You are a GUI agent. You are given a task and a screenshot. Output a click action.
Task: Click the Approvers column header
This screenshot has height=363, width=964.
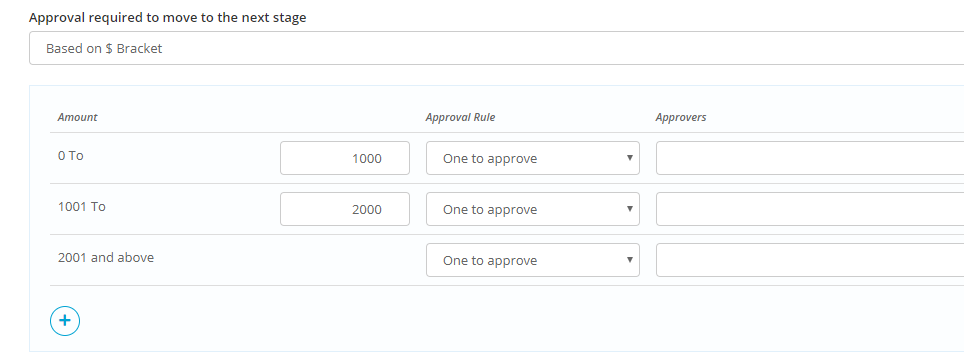click(x=681, y=117)
